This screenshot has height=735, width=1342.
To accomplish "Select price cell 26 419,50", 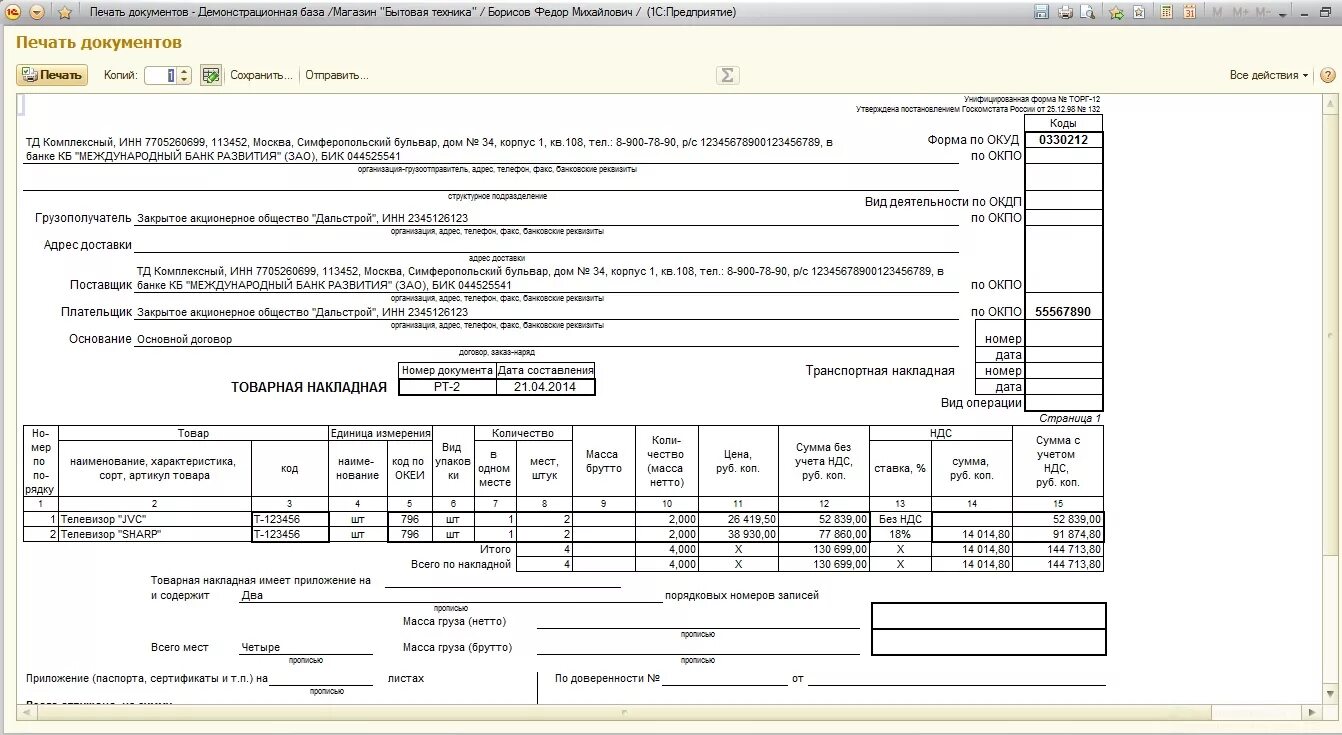I will click(738, 519).
